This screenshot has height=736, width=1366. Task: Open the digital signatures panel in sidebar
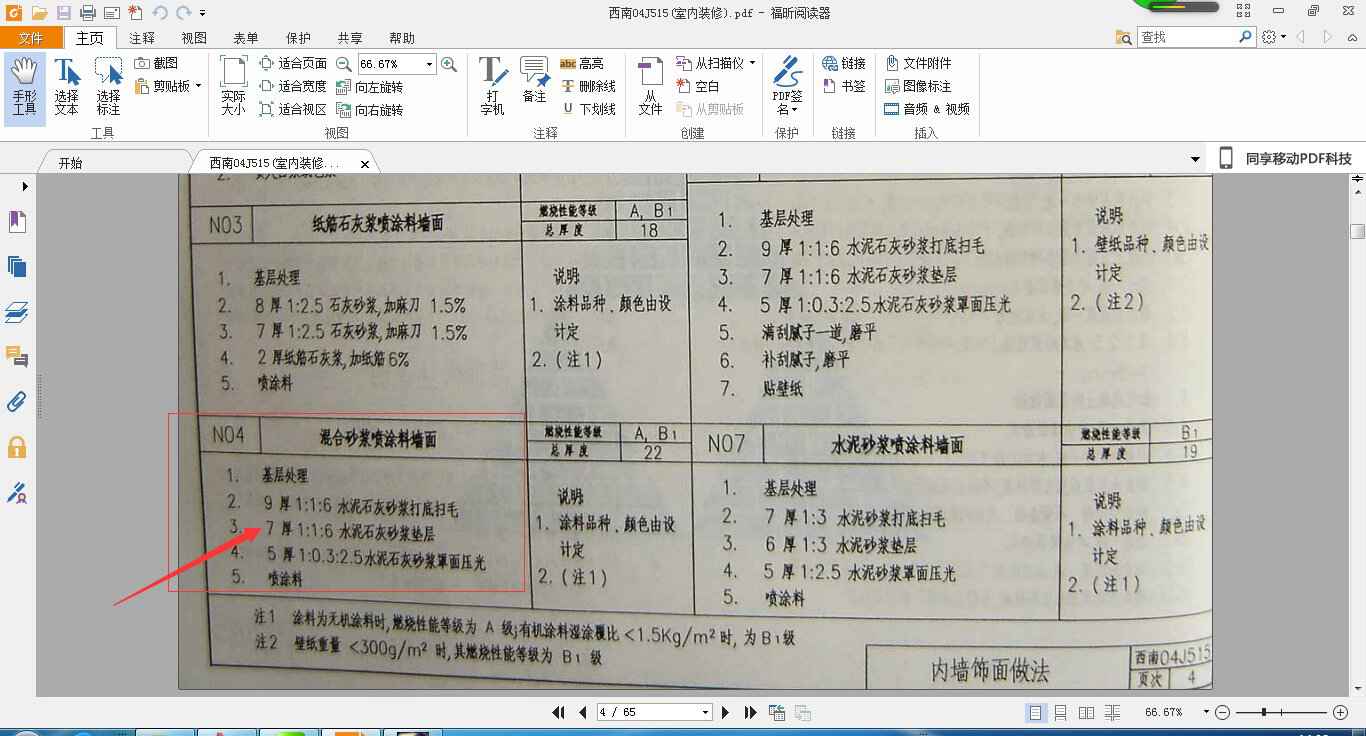coord(17,492)
